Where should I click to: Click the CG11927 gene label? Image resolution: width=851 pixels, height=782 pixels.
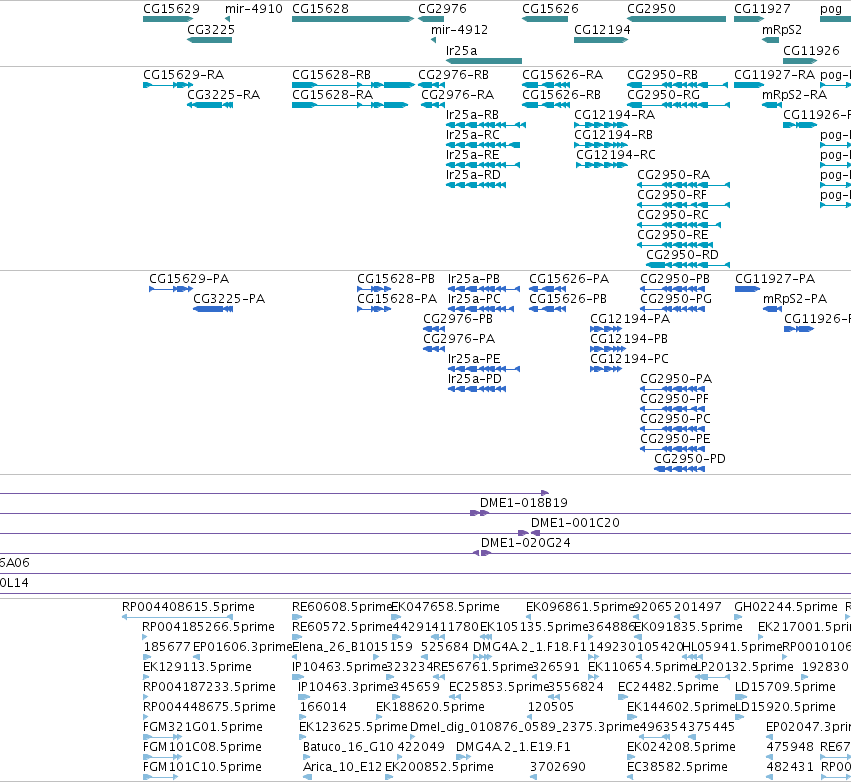point(762,9)
